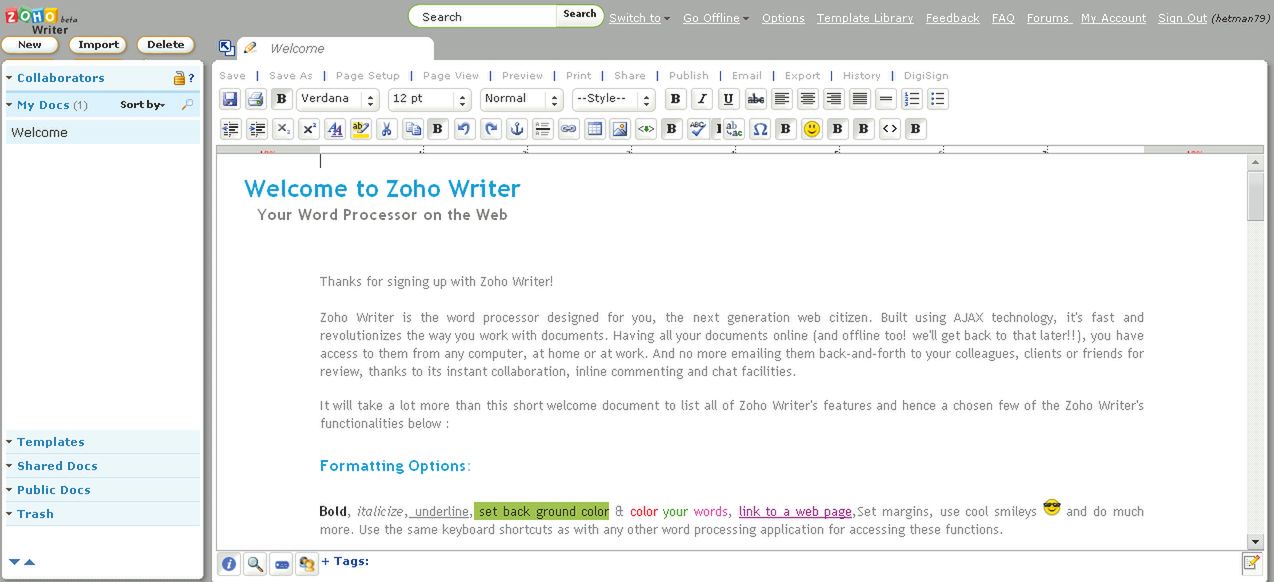
Task: Insert a hyperlink with the chain icon
Action: click(x=569, y=129)
